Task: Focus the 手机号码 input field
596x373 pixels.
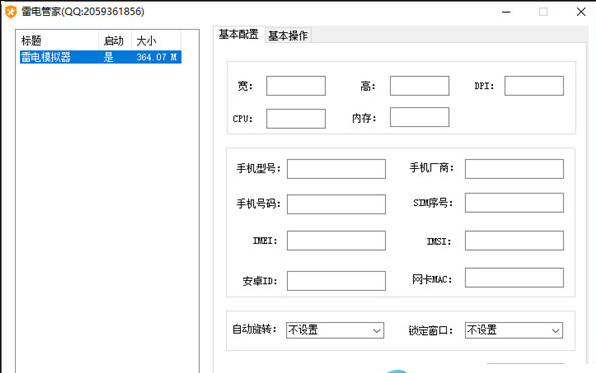Action: [336, 204]
